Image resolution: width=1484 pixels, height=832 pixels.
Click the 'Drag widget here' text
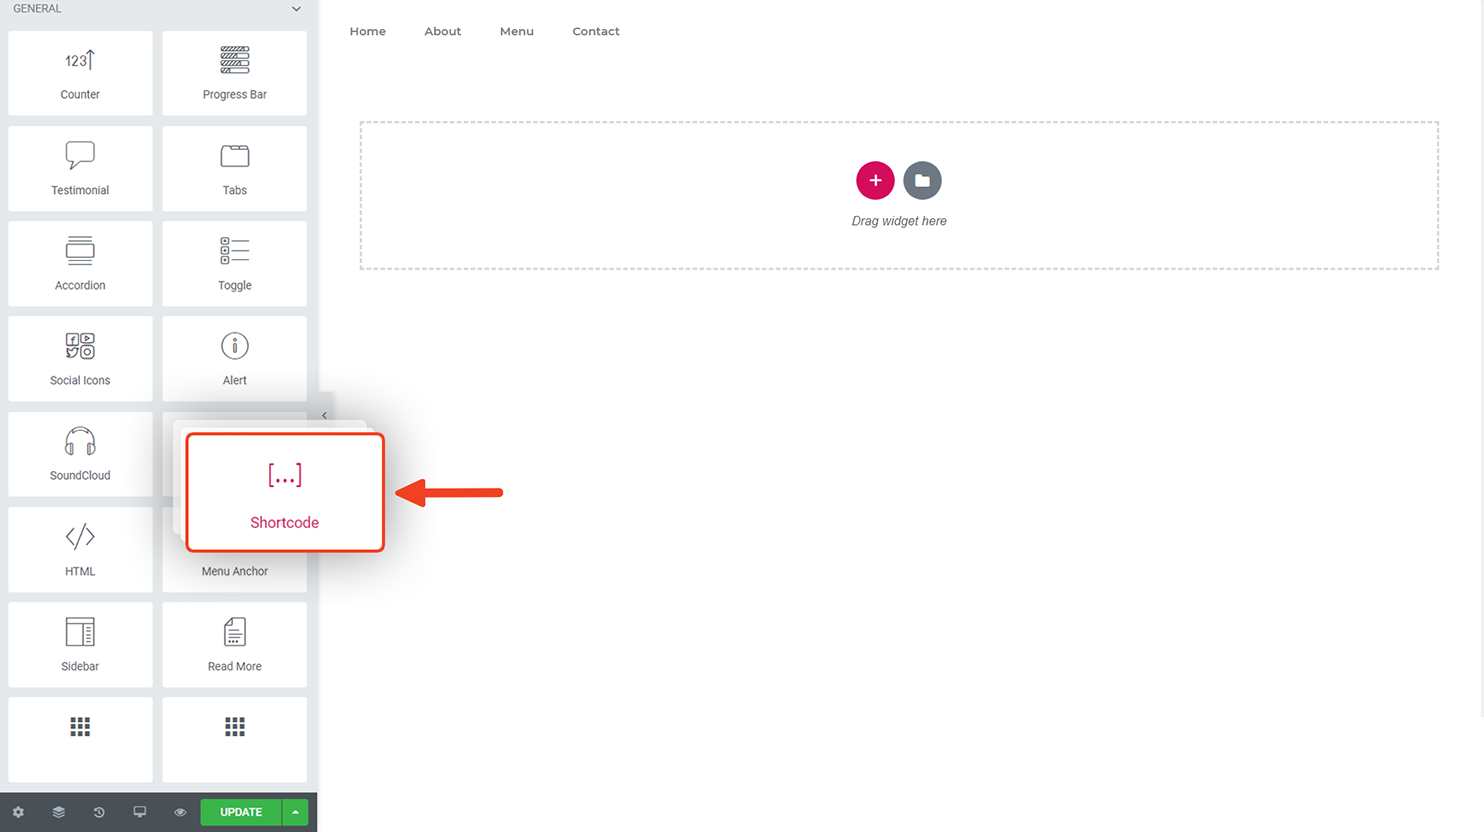coord(899,221)
